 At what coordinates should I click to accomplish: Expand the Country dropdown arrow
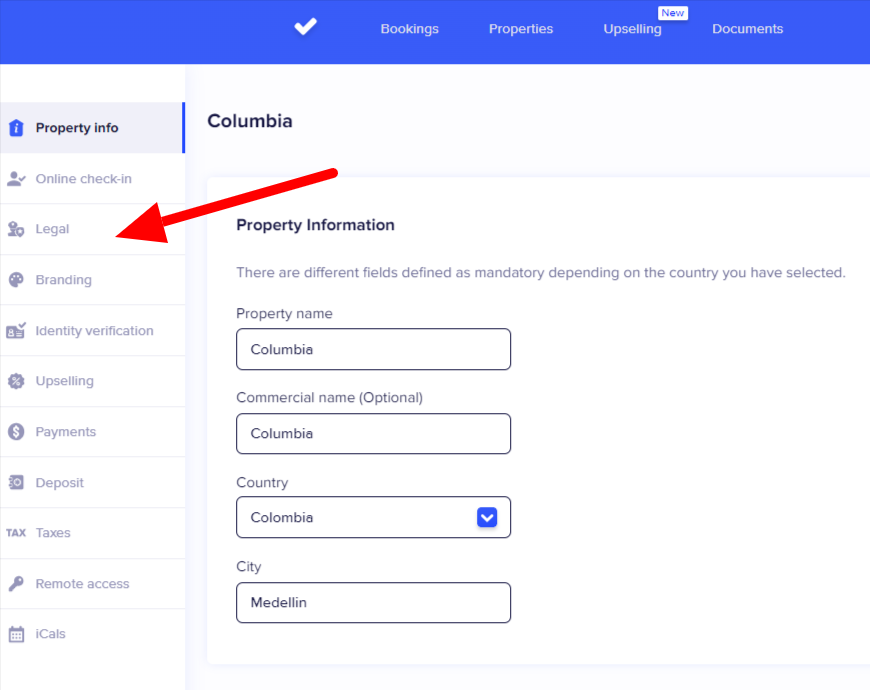487,517
